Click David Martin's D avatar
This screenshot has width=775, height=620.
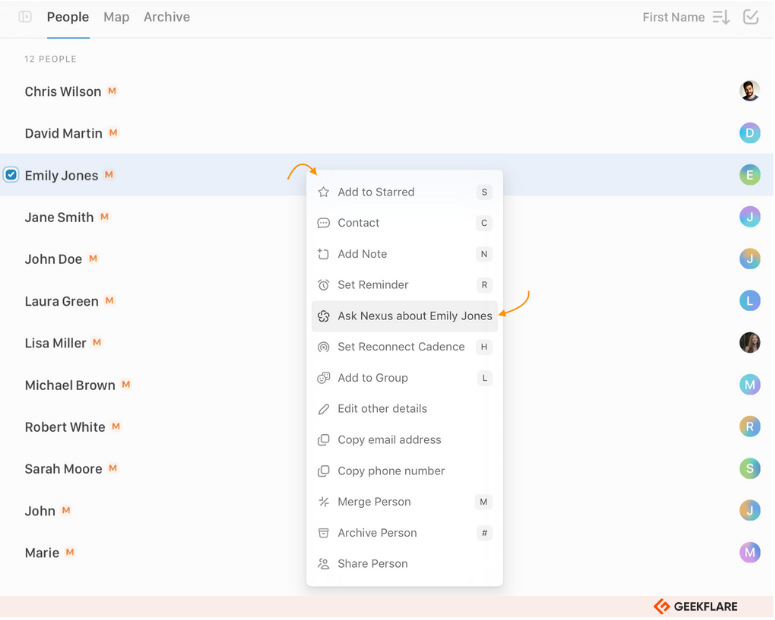749,133
